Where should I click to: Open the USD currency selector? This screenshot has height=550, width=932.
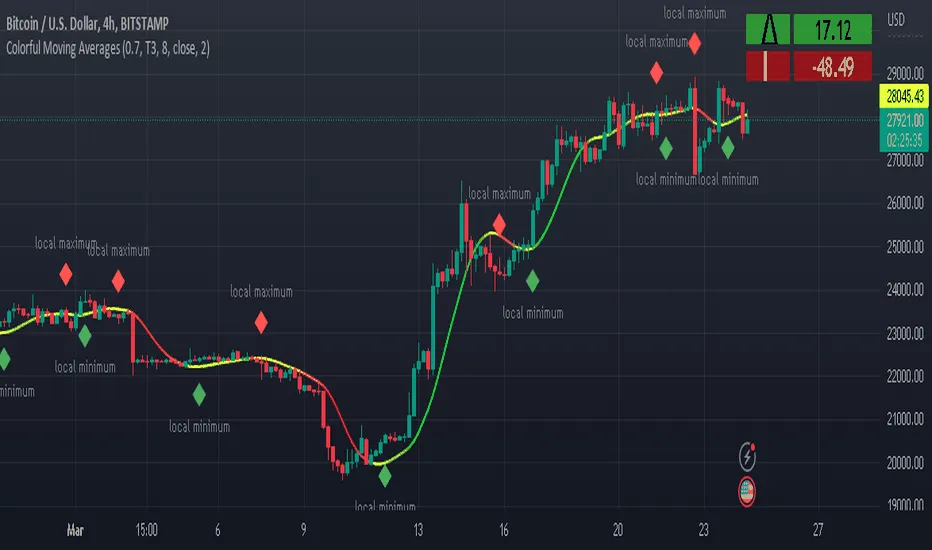[897, 20]
